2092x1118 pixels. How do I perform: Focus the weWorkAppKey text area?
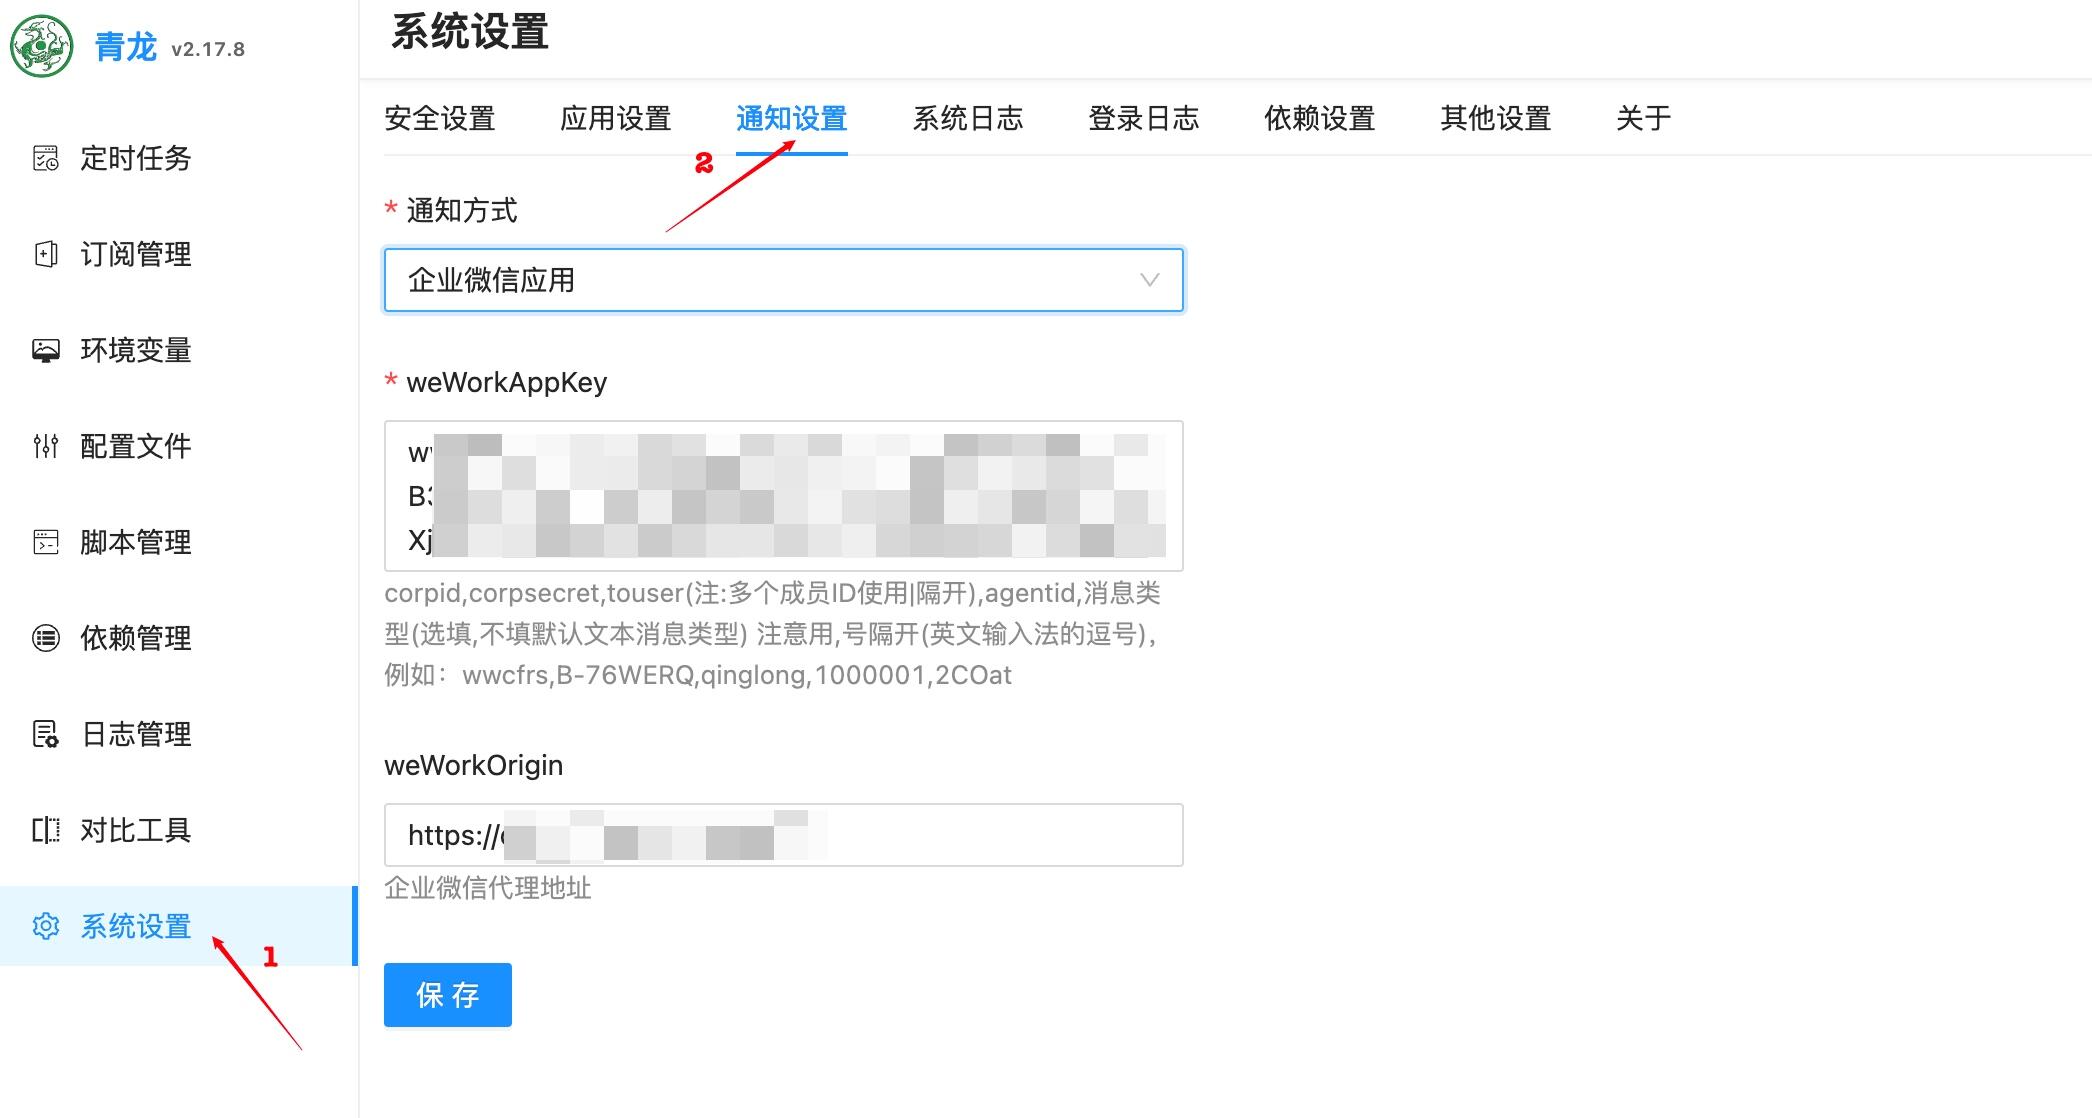[784, 496]
